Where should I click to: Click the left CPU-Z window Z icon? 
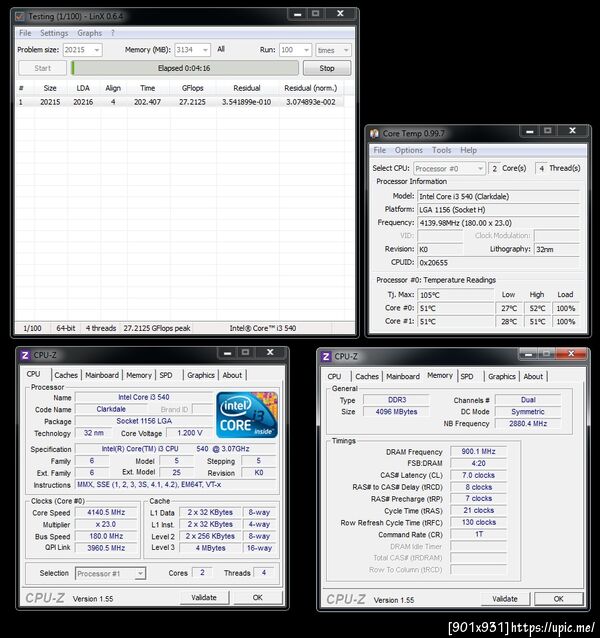(25, 355)
